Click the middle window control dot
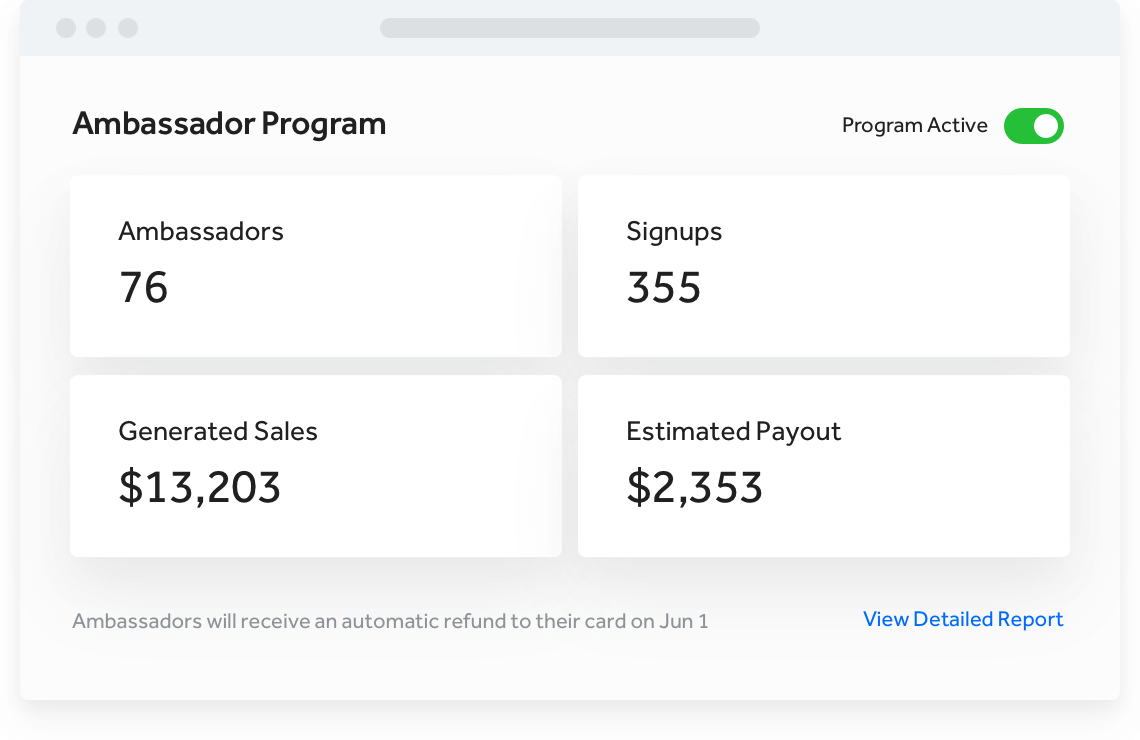Viewport: 1140px width, 740px height. click(x=96, y=28)
